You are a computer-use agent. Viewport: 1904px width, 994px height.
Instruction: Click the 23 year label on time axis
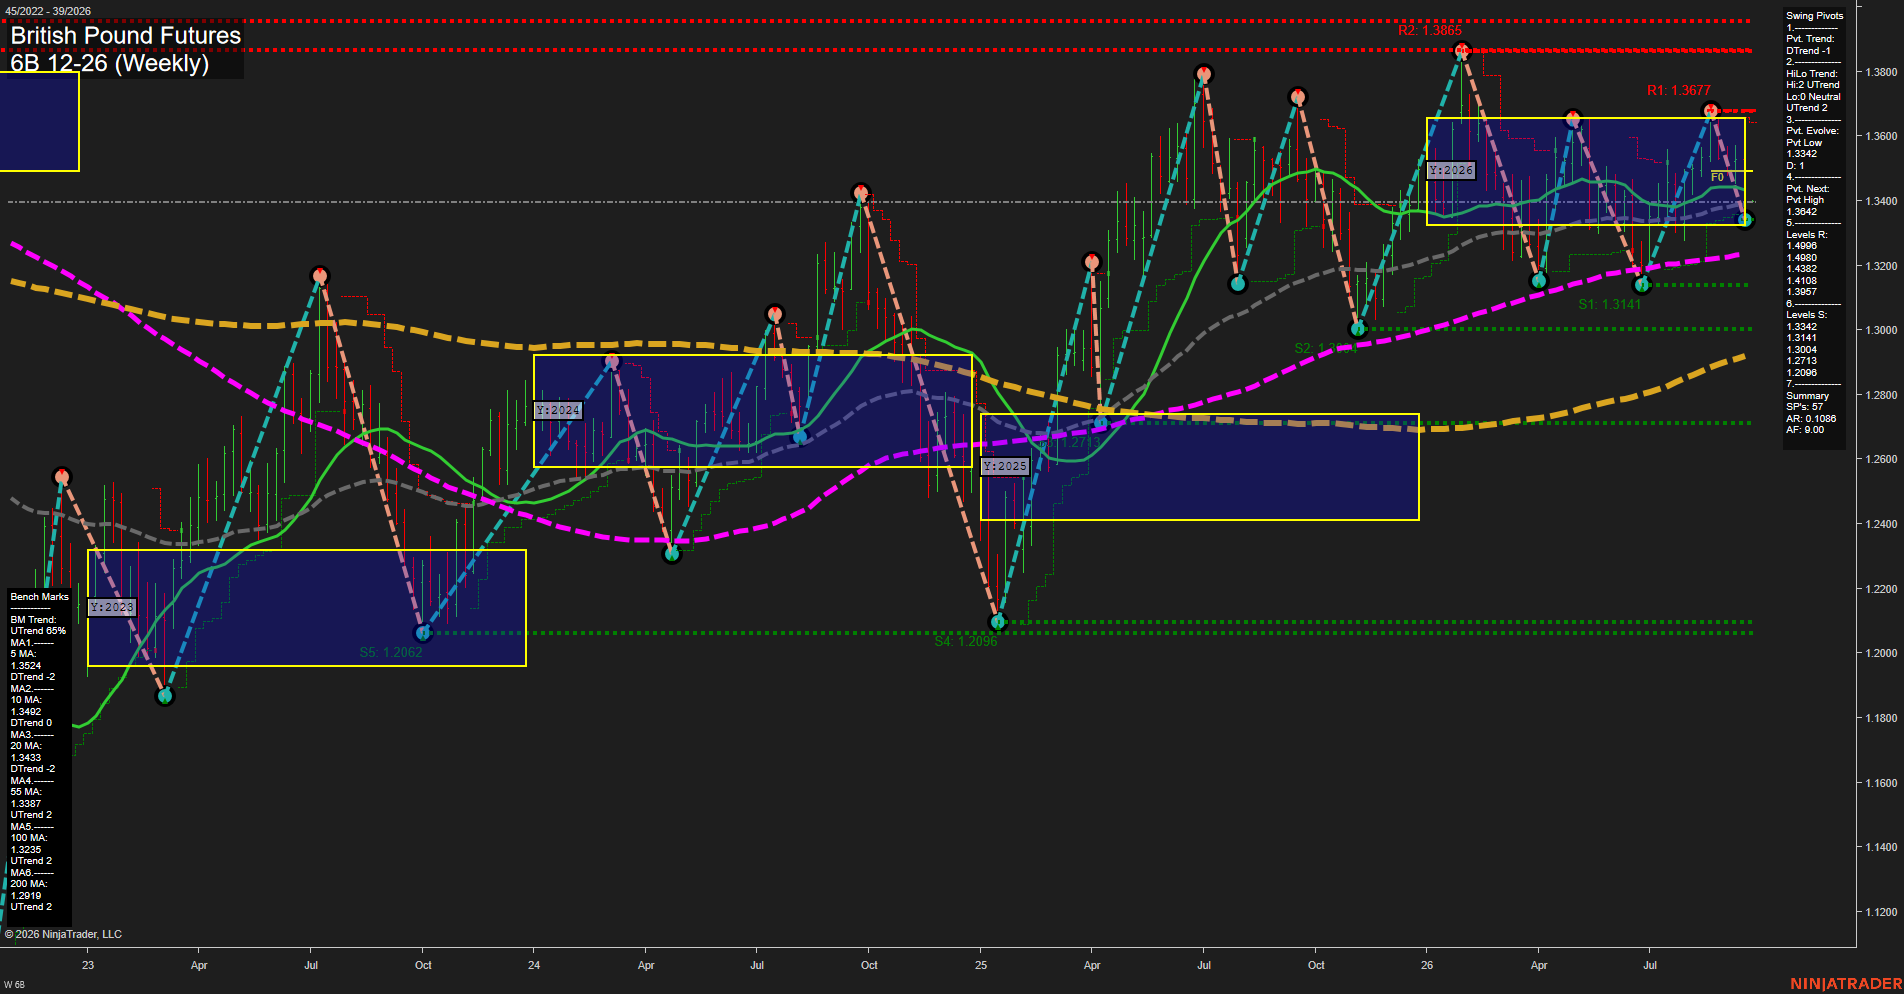tap(88, 965)
